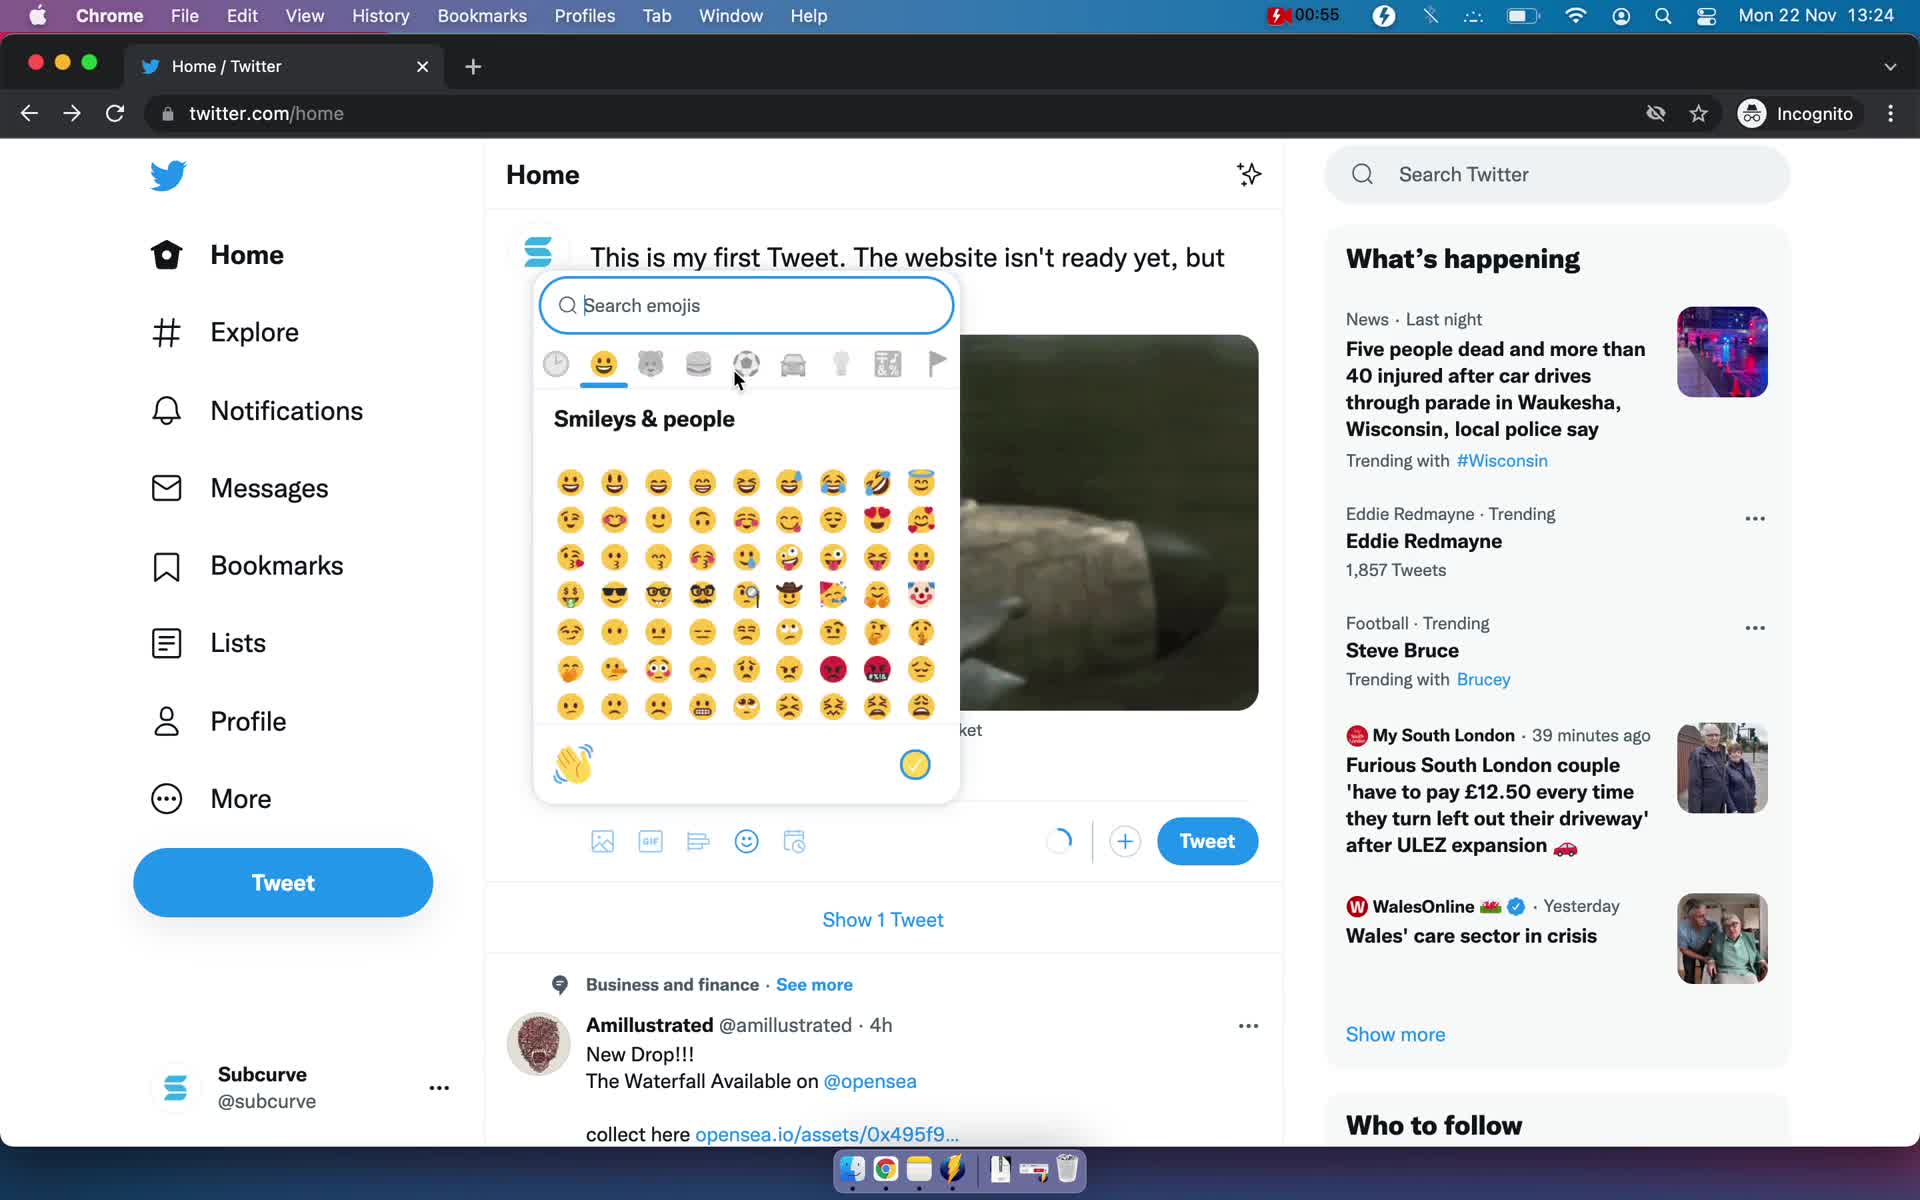Open sidebar Tweet compose button
Viewport: 1920px width, 1200px height.
[283, 883]
